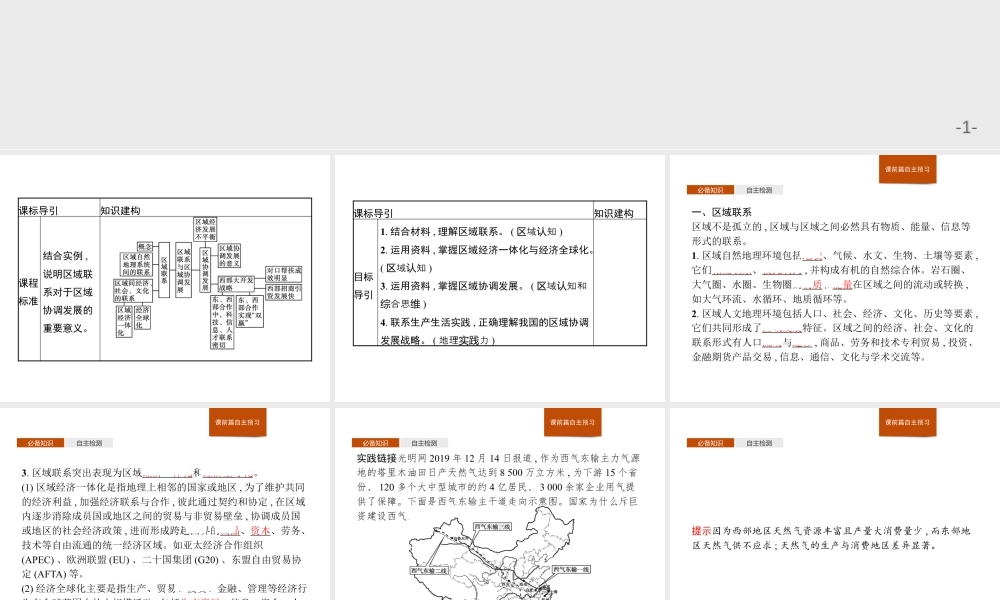Switch to 自主检测 tab on top-right slide
This screenshot has height=600, width=1000.
point(760,189)
